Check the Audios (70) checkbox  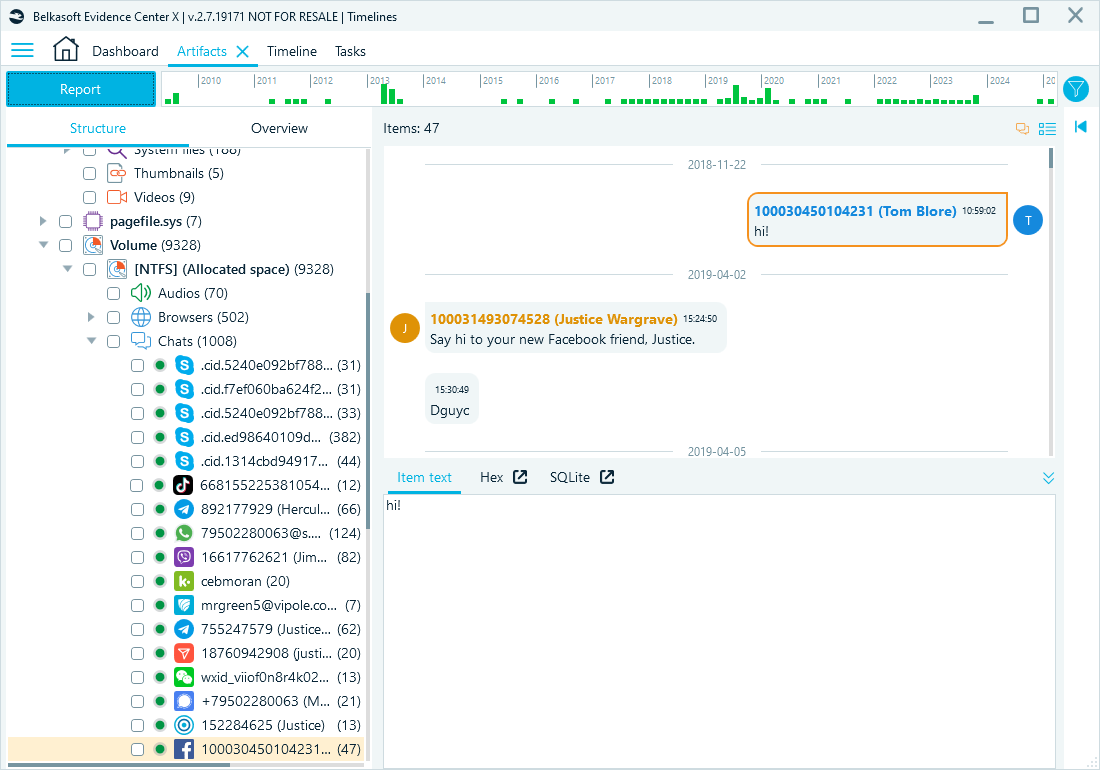113,293
